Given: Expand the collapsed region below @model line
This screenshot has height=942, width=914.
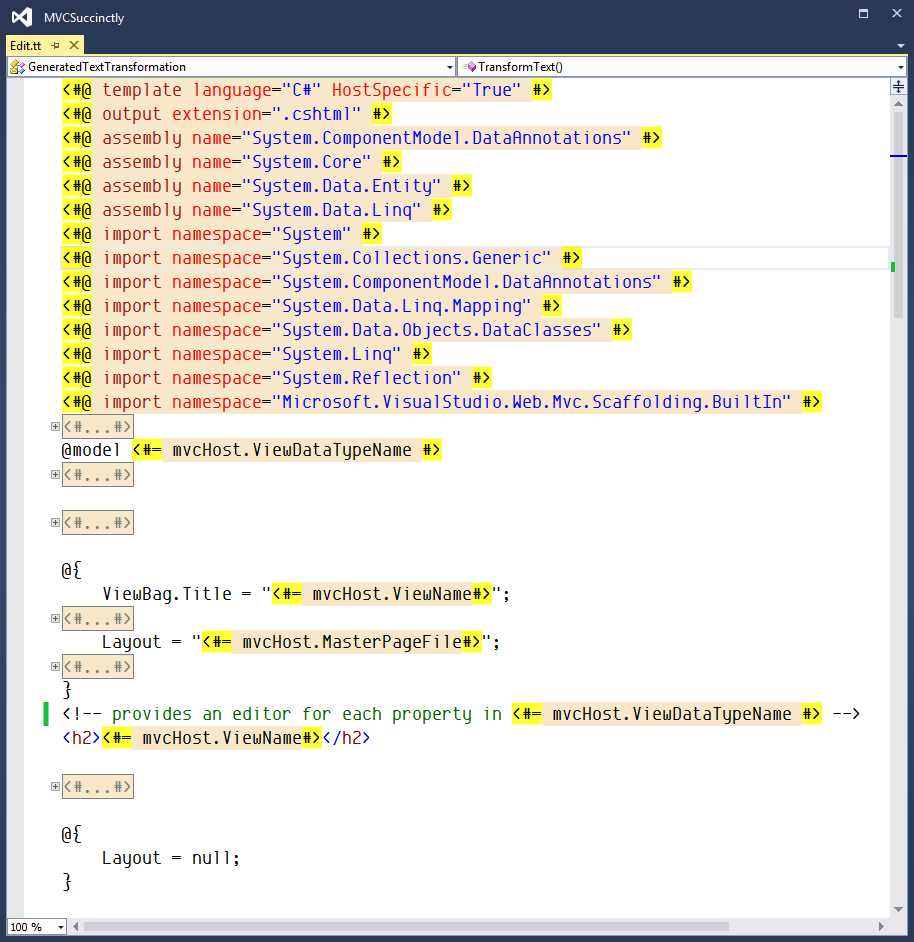Looking at the screenshot, I should tap(55, 474).
